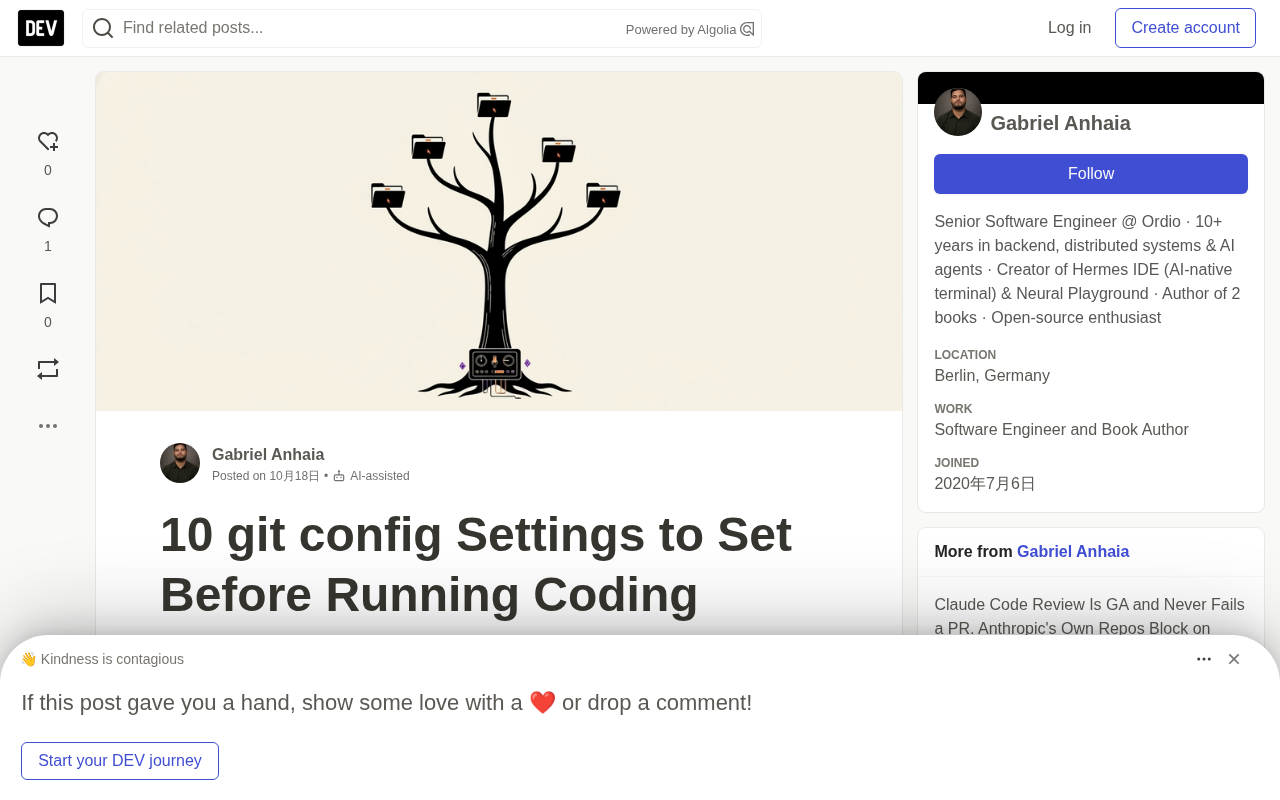Screen dimensions: 1280x800
Task: Click the Algolia logo icon
Action: (x=747, y=29)
